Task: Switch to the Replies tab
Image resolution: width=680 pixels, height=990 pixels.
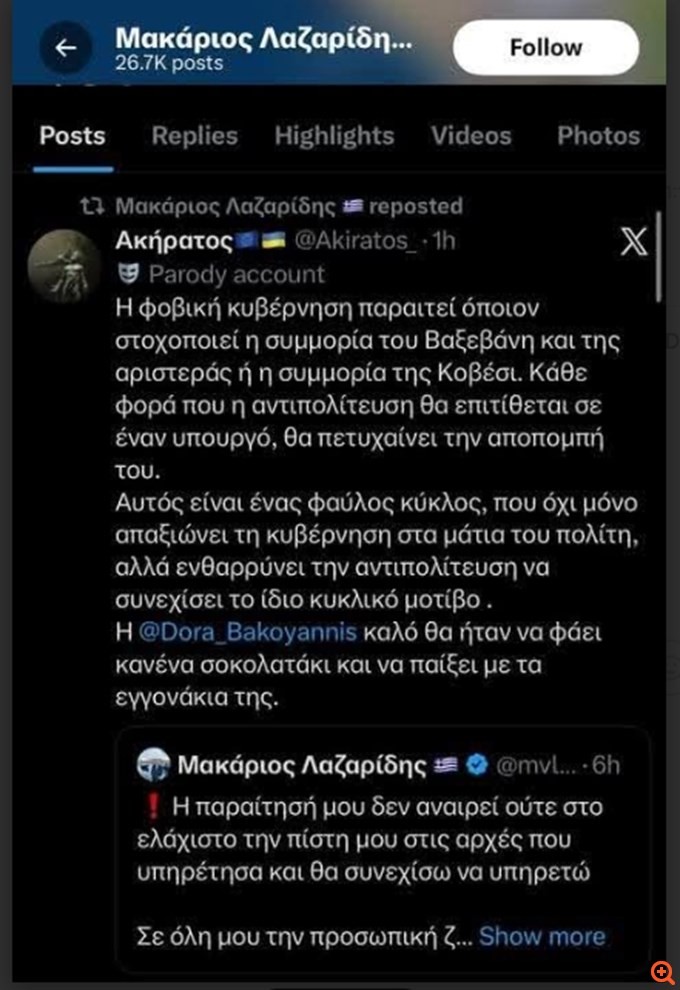Action: coord(194,136)
